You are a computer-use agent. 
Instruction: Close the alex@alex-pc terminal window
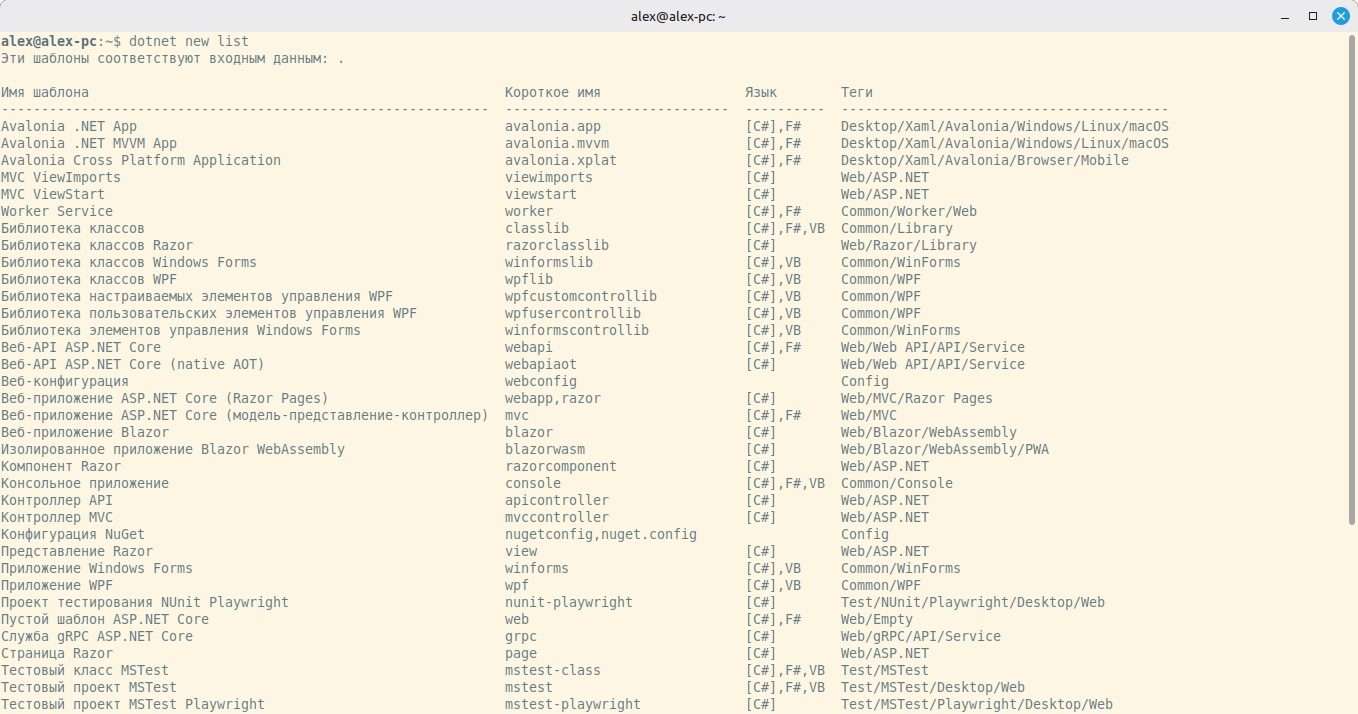[1340, 16]
